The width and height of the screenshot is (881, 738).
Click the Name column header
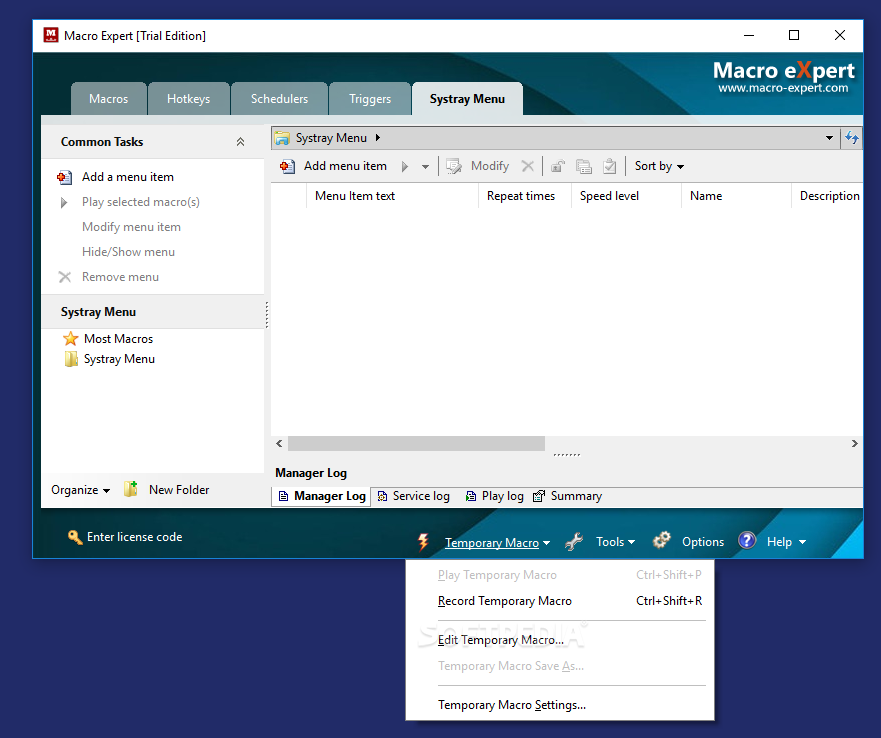click(736, 196)
